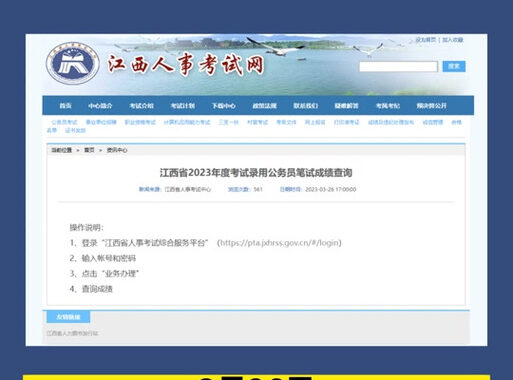Click the news source 江西省人事考试中心

tap(188, 189)
